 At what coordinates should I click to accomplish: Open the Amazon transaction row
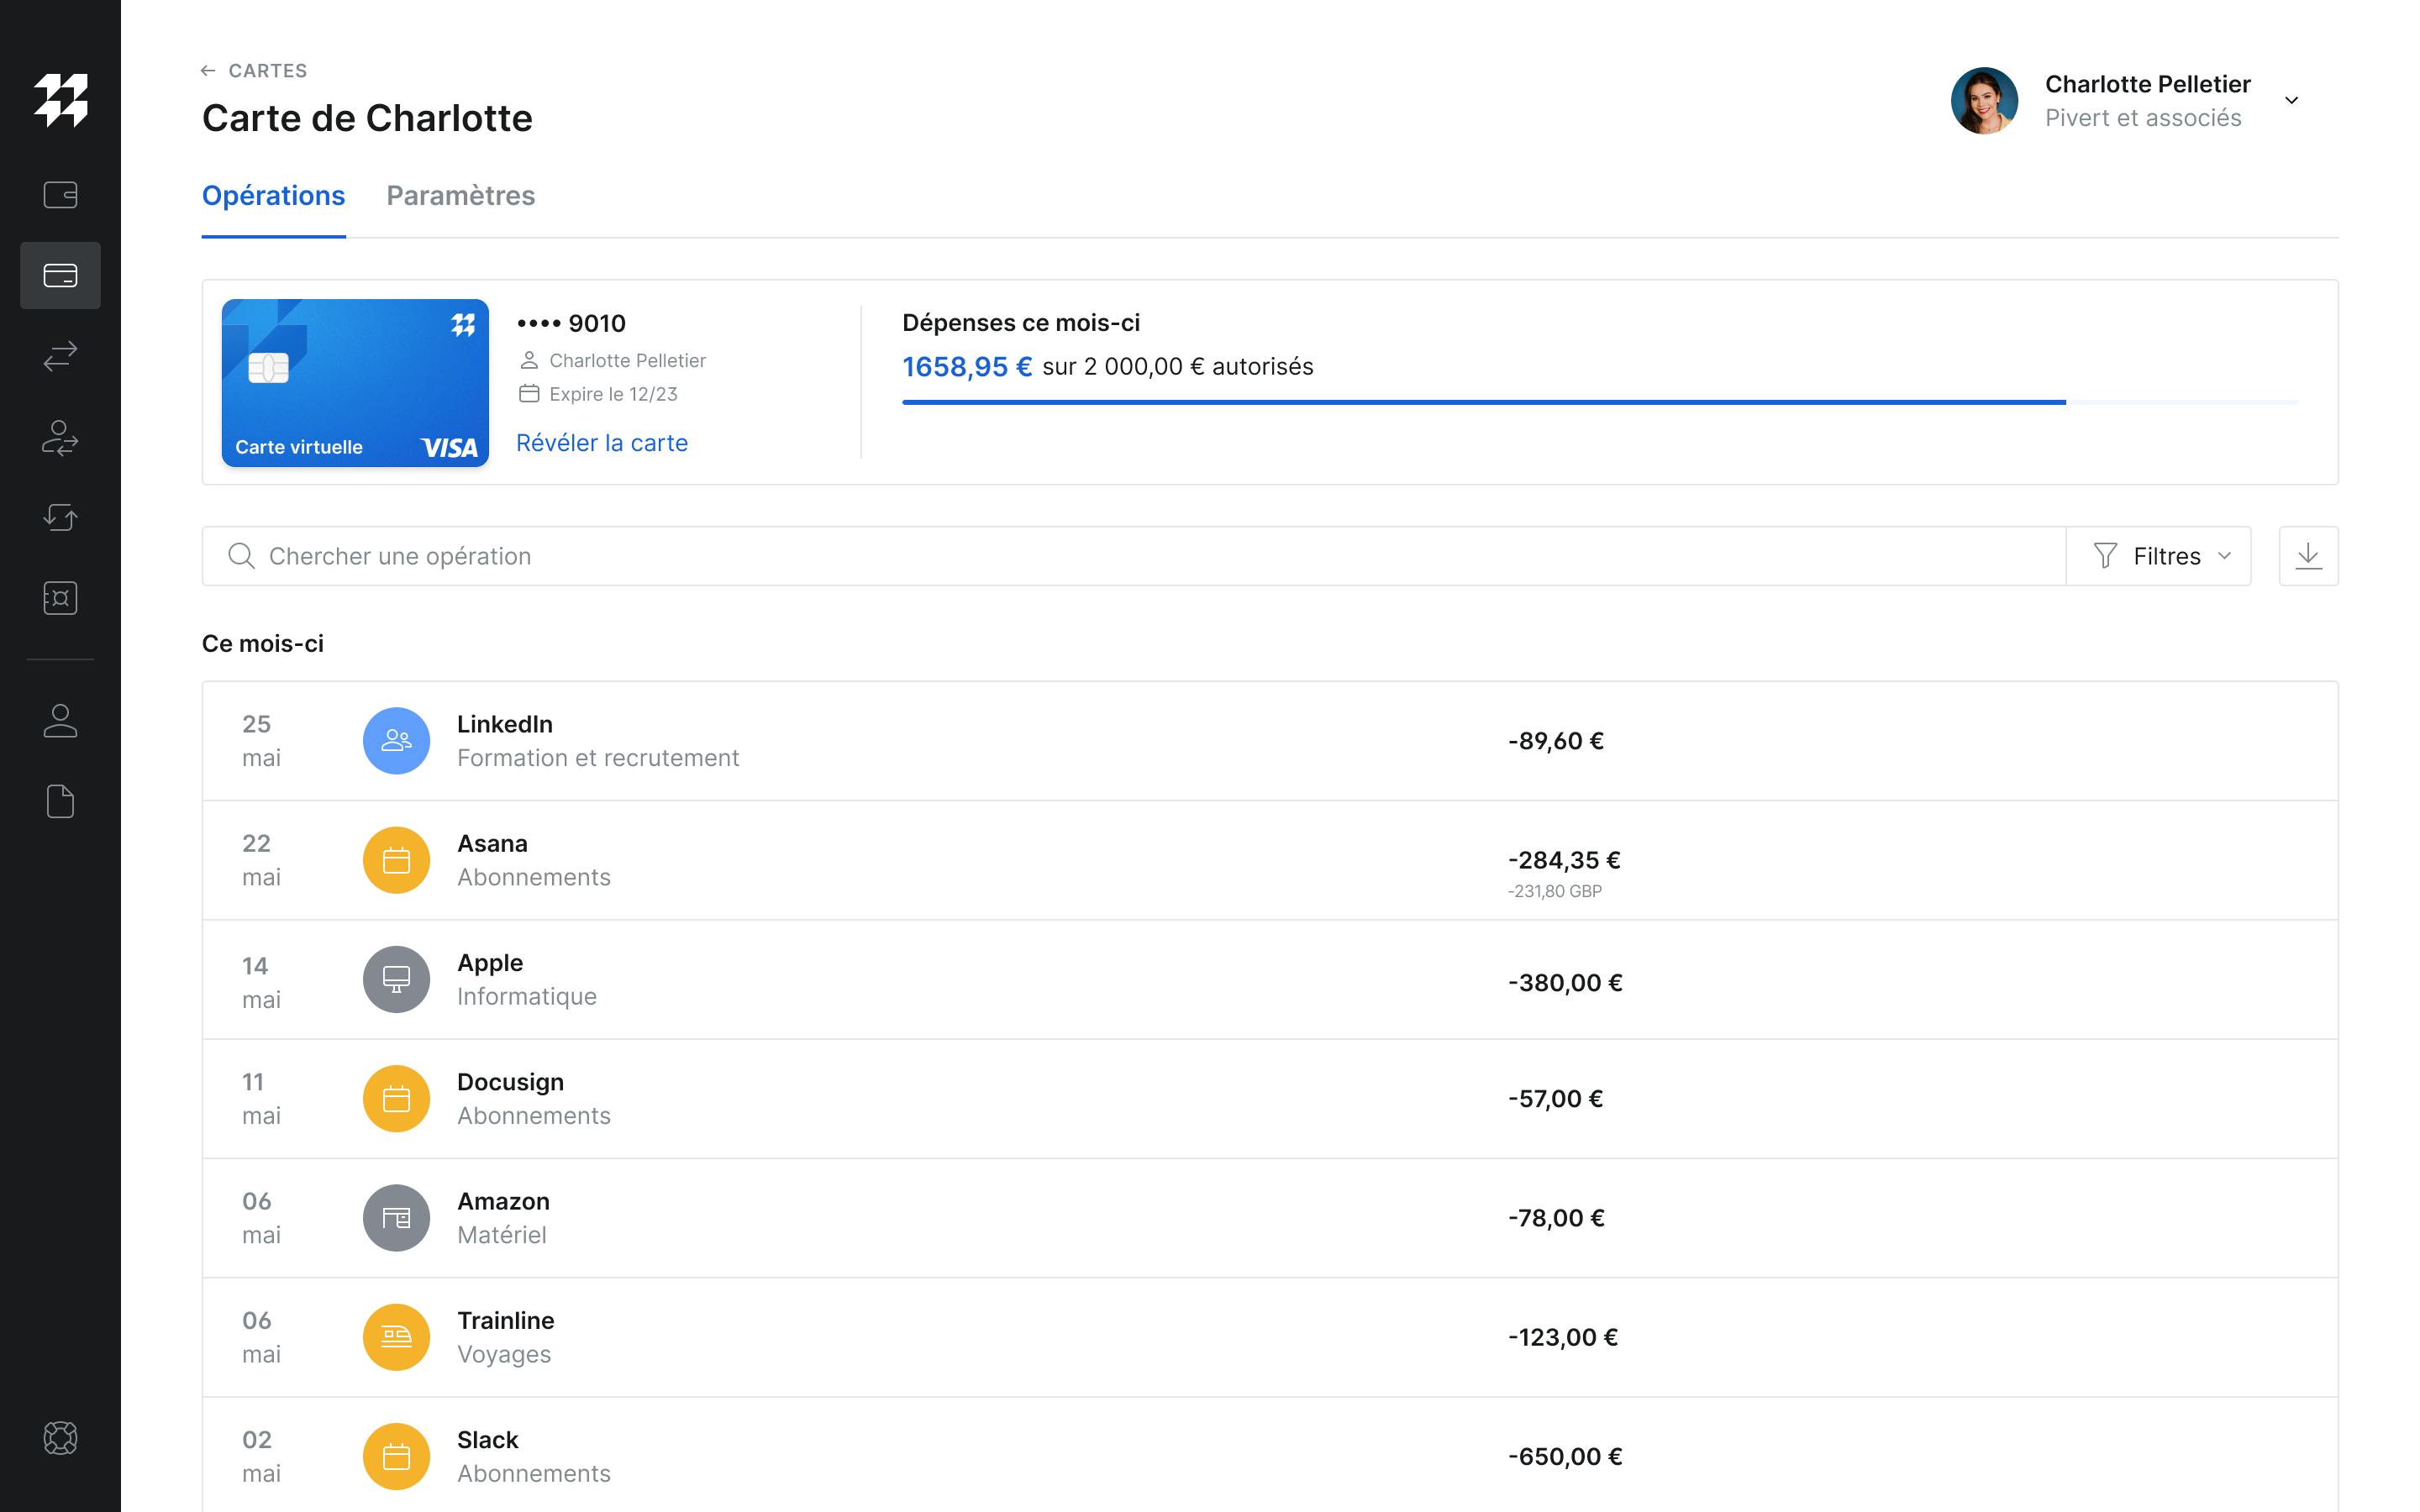(1270, 1218)
